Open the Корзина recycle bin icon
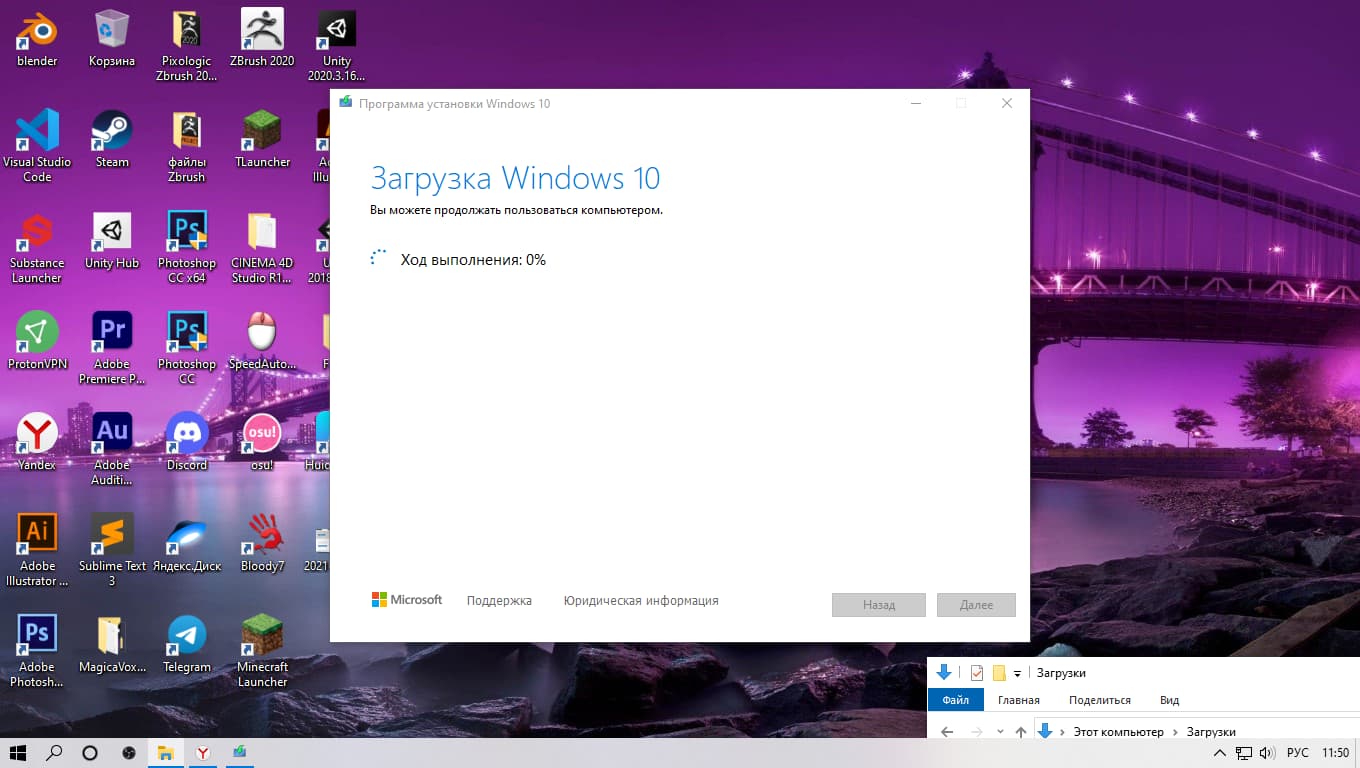Image resolution: width=1360 pixels, height=768 pixels. click(x=112, y=38)
